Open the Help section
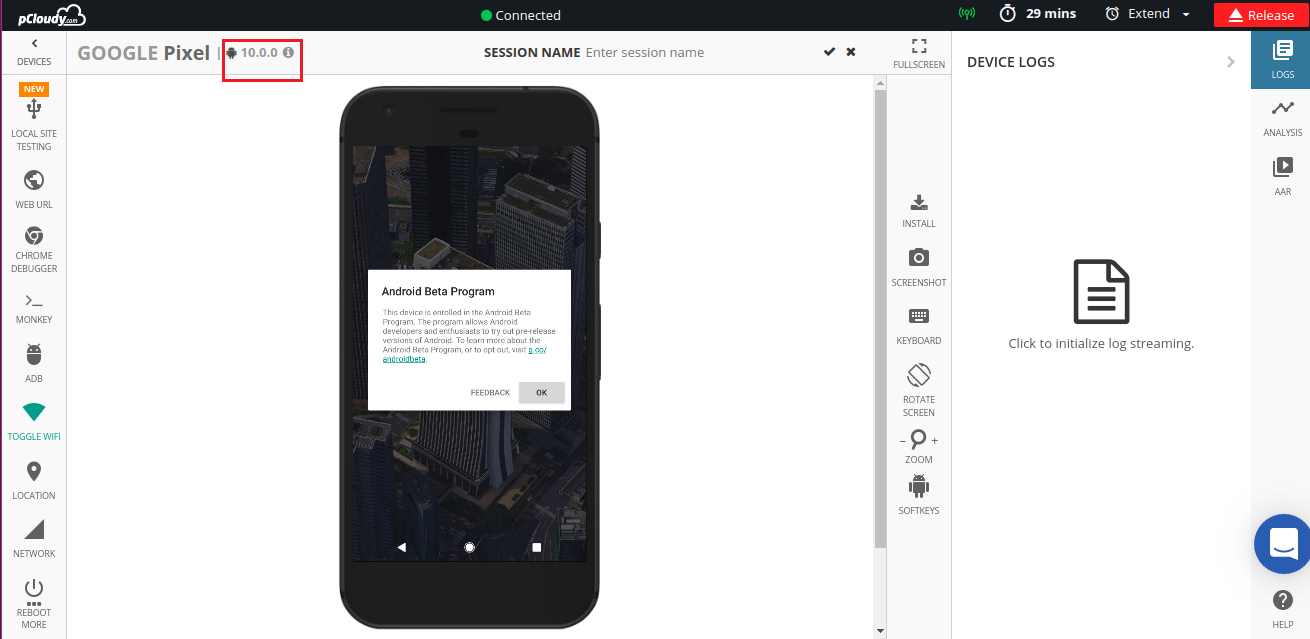Viewport: 1310px width, 639px height. 1283,609
